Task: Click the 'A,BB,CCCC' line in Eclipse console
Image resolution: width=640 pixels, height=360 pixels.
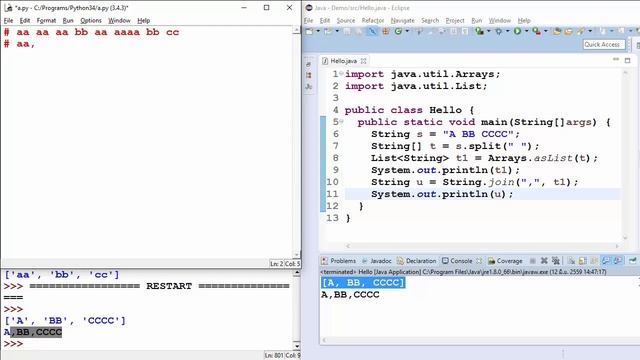Action: pyautogui.click(x=350, y=295)
